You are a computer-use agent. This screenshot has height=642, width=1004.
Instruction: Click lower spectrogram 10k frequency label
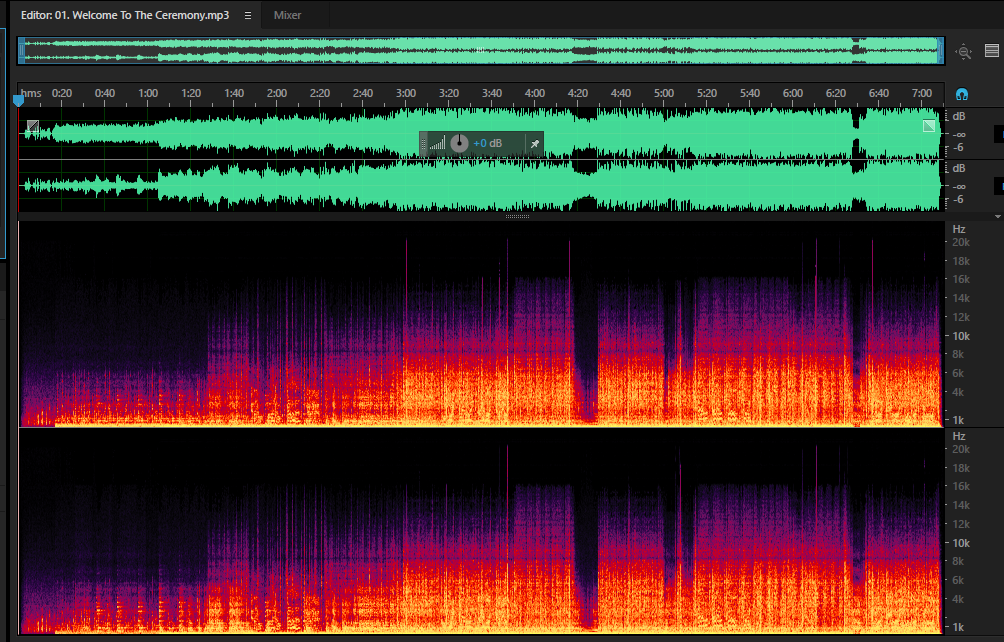[961, 543]
